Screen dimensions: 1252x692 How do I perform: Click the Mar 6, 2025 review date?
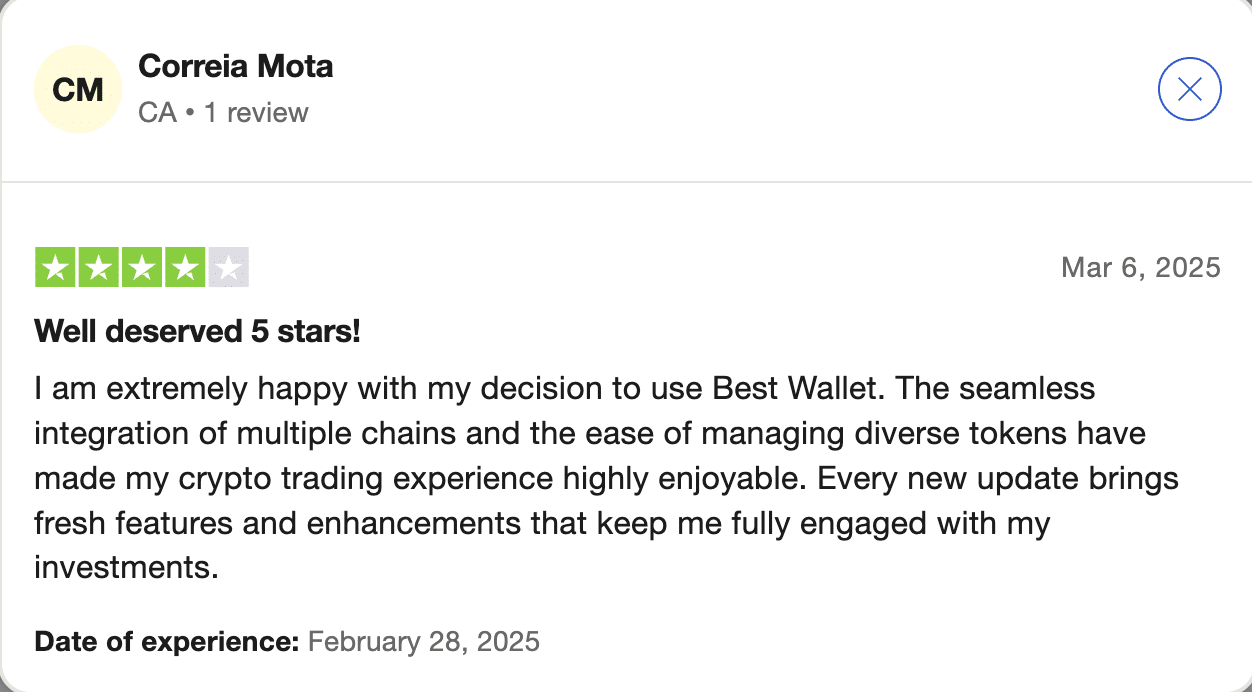tap(1140, 268)
